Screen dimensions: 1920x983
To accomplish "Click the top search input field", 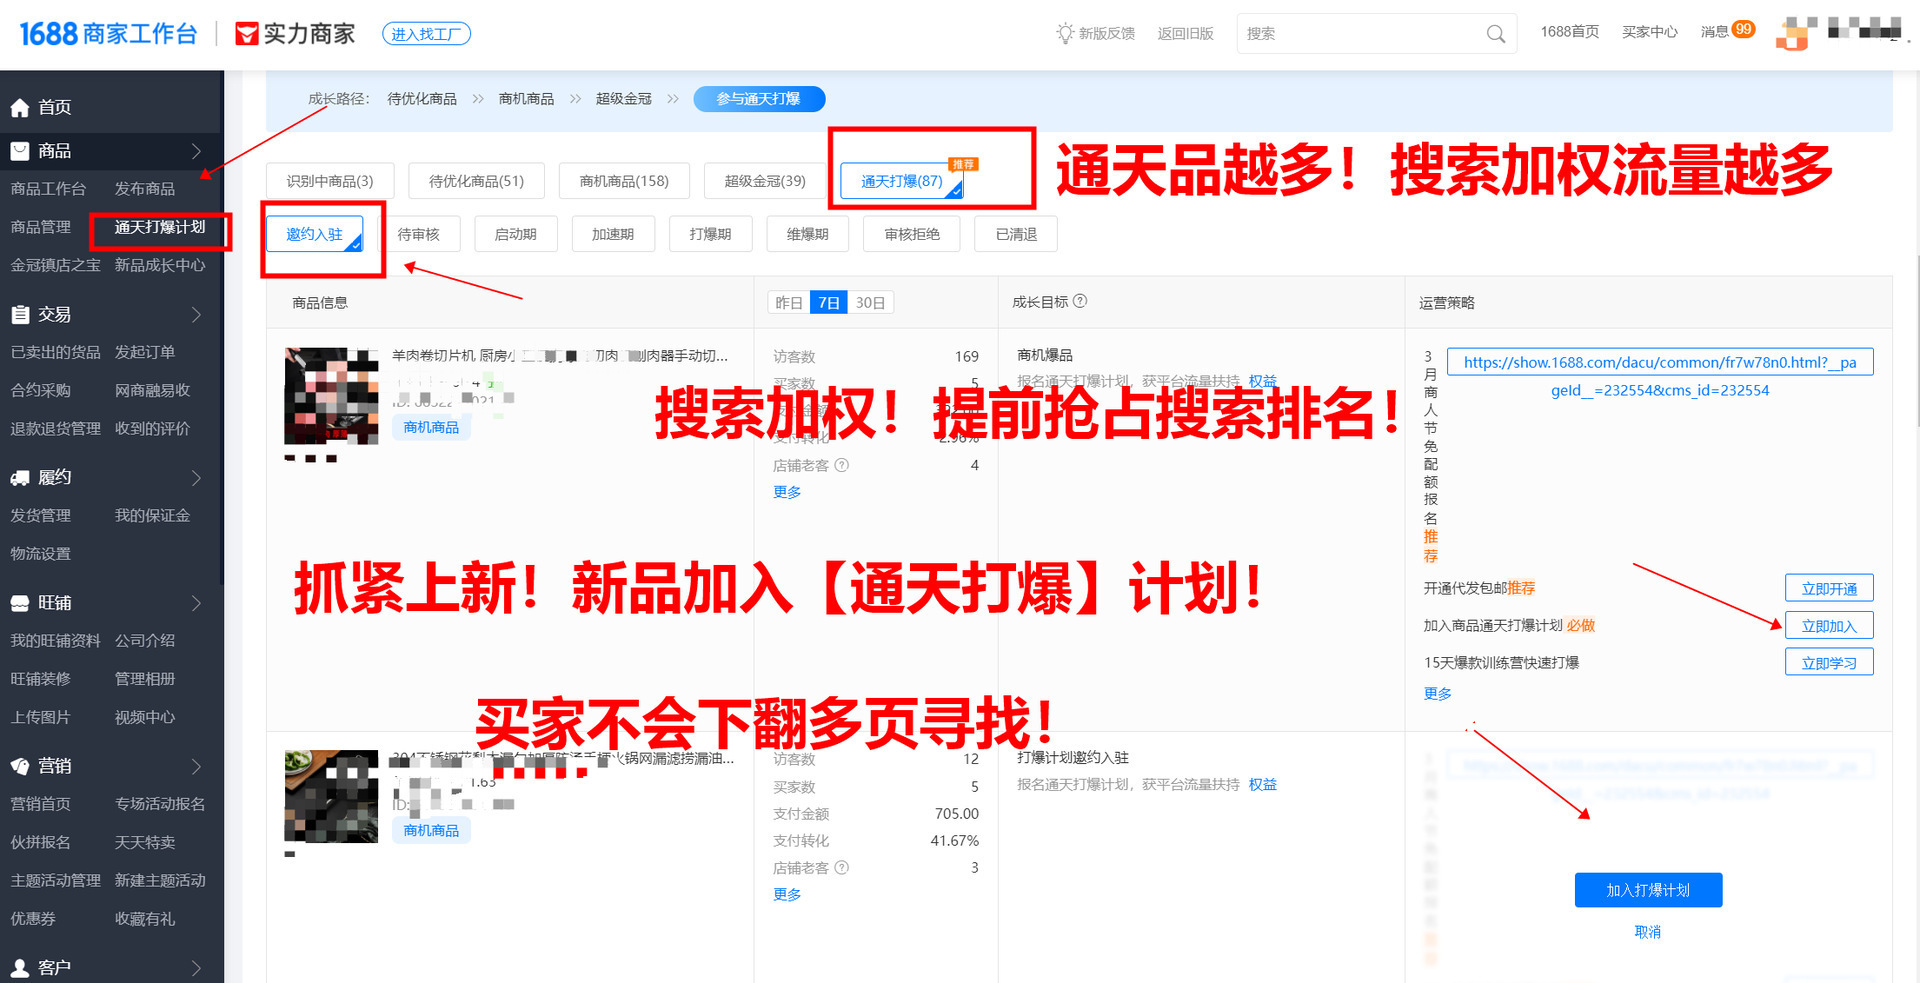I will 1360,34.
